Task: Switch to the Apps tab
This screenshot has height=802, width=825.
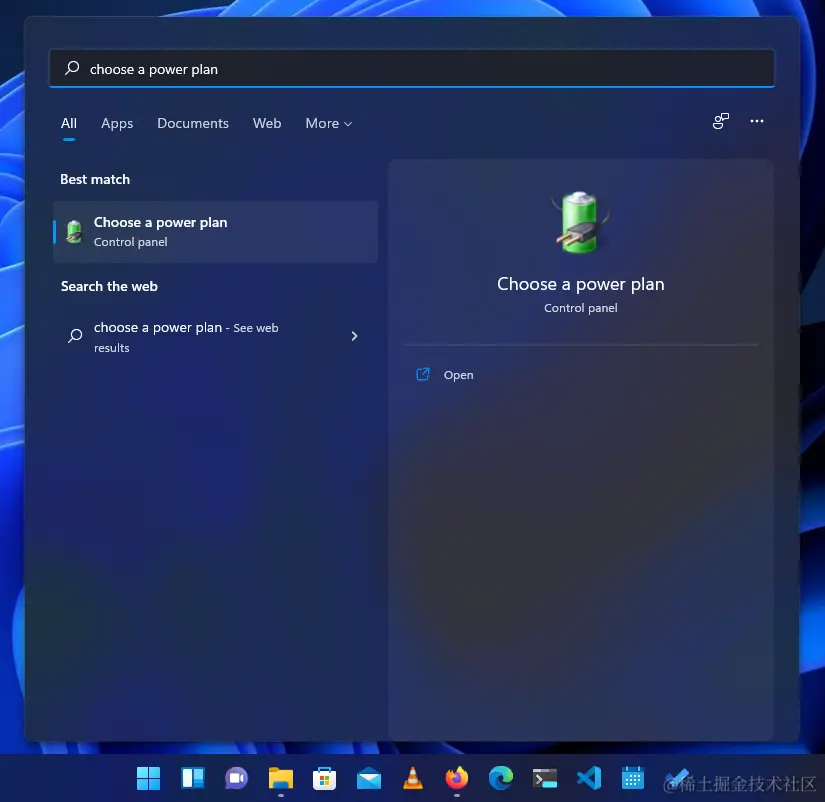Action: coord(117,123)
